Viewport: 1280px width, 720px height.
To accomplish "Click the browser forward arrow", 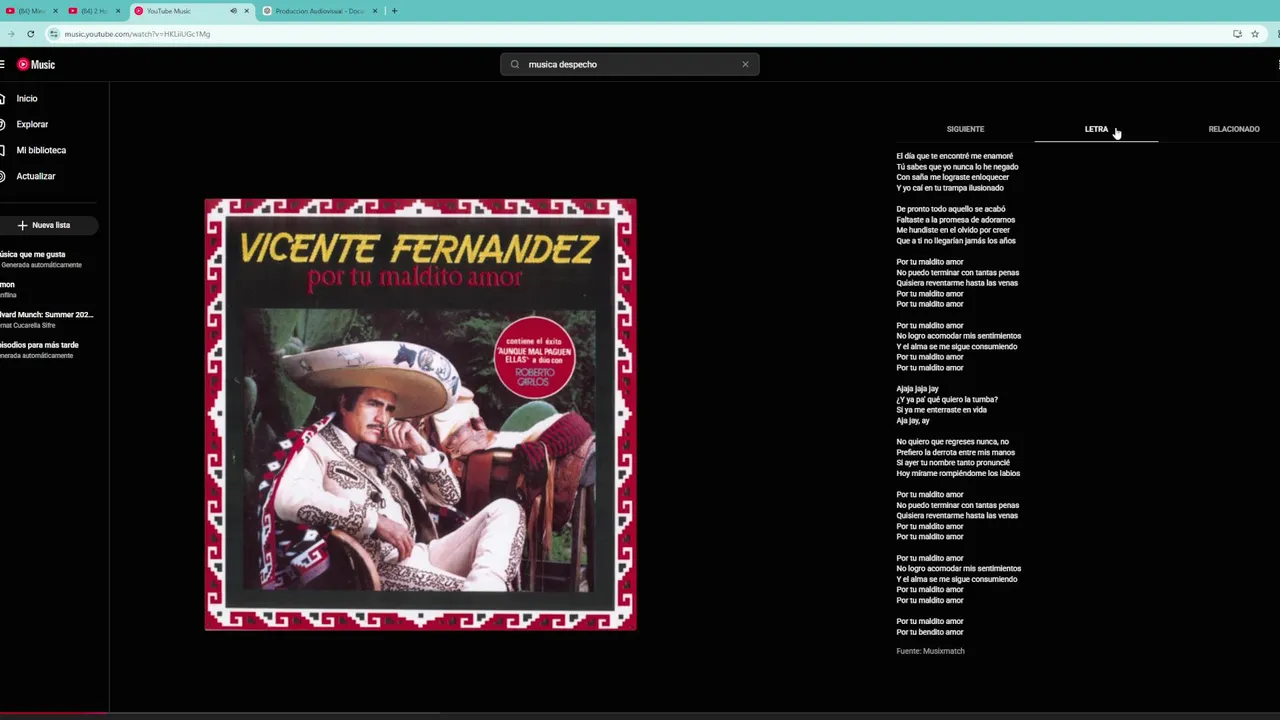I will click(11, 34).
